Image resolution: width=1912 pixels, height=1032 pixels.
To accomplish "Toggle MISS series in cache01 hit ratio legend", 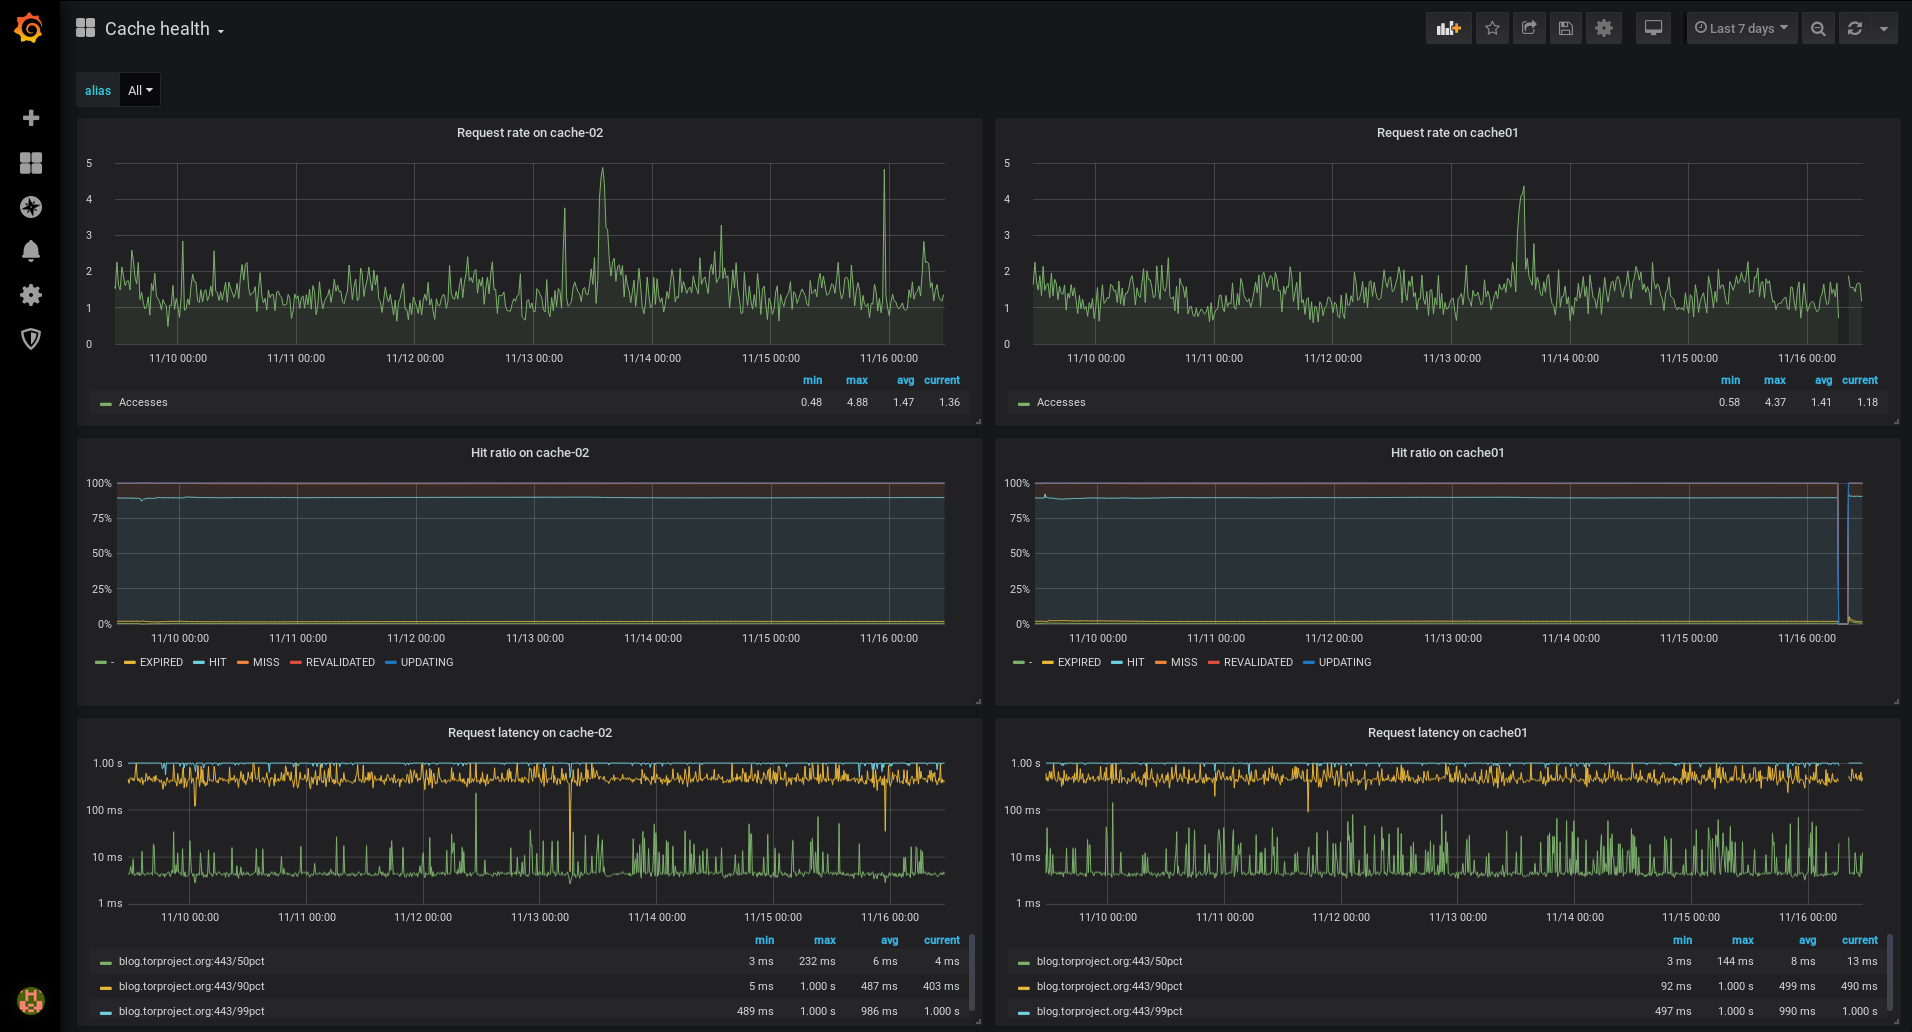I will coord(1183,662).
